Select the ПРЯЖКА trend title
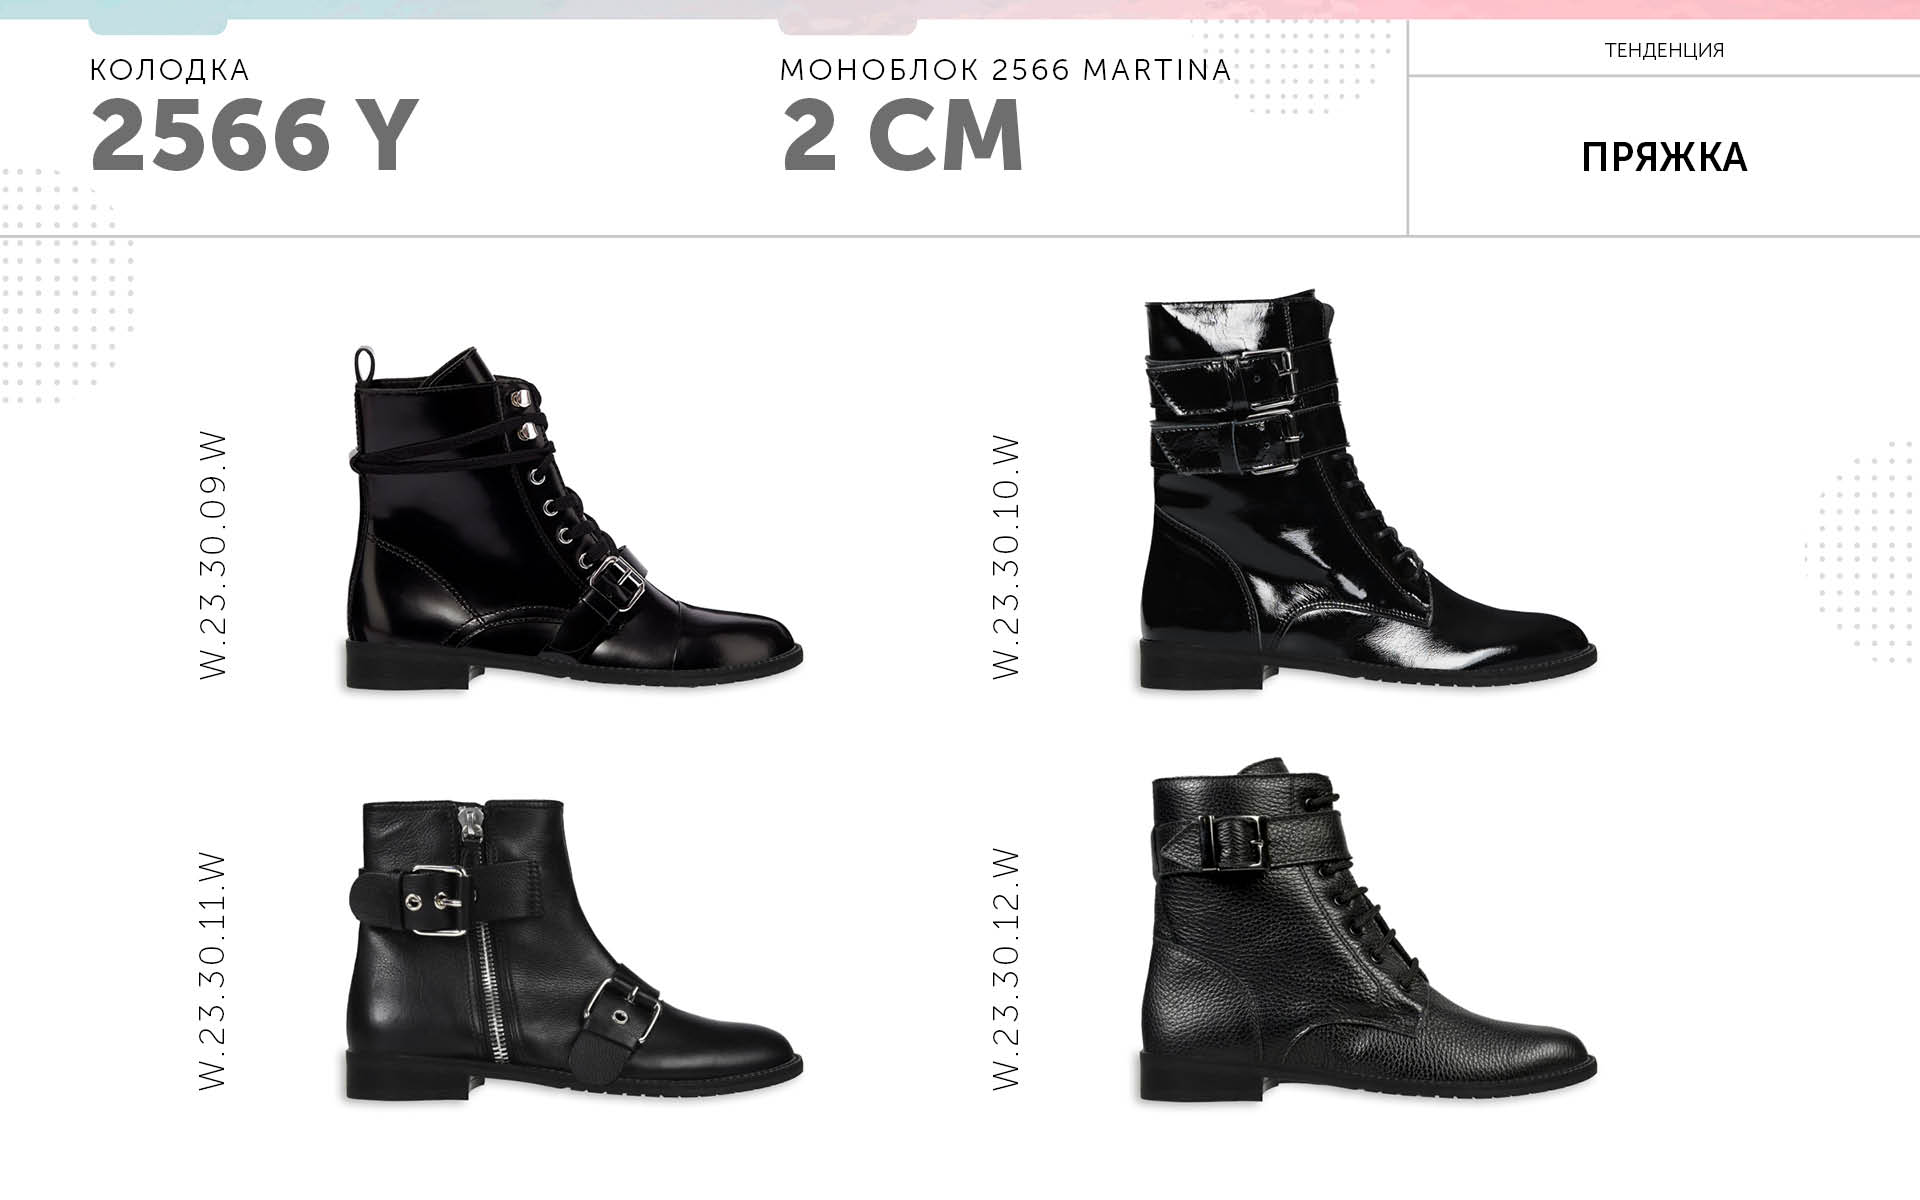 pos(1664,157)
